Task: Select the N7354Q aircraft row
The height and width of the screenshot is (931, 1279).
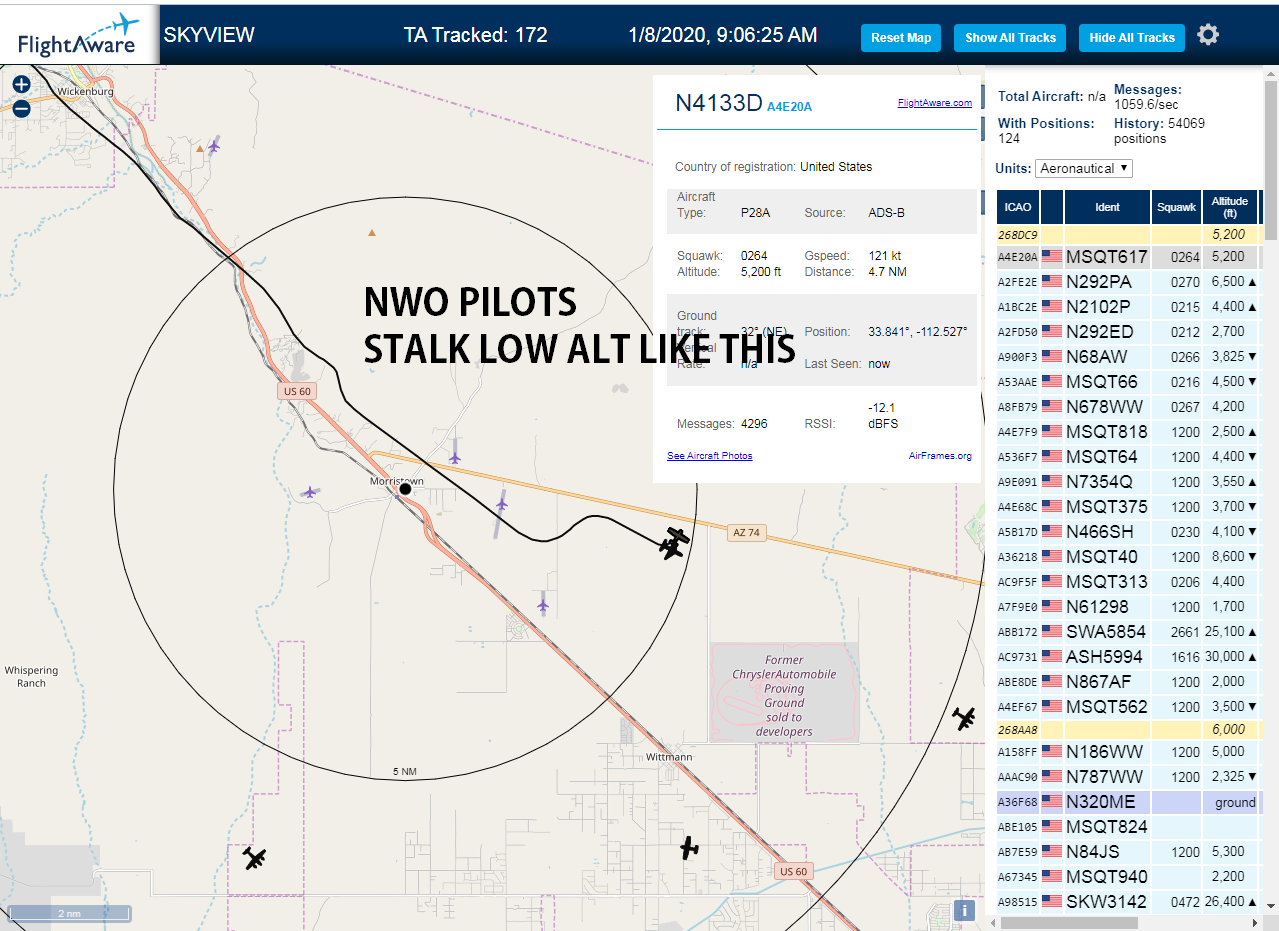Action: click(1130, 482)
